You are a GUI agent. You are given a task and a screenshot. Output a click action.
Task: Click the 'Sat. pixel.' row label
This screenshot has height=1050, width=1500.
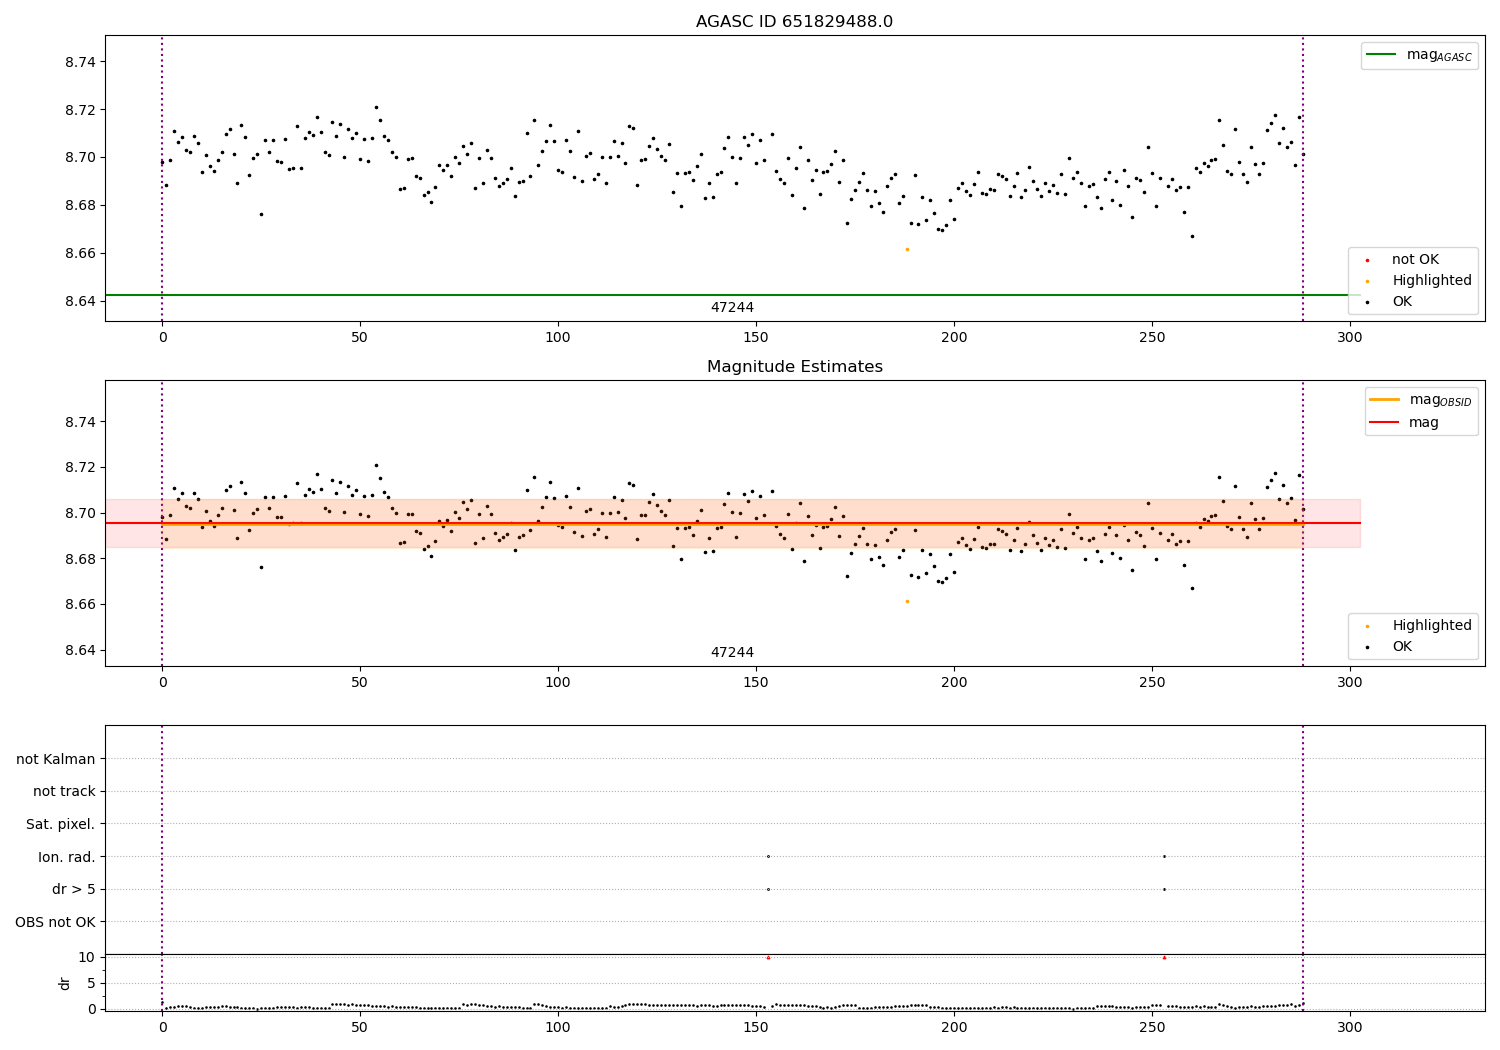pyautogui.click(x=61, y=825)
